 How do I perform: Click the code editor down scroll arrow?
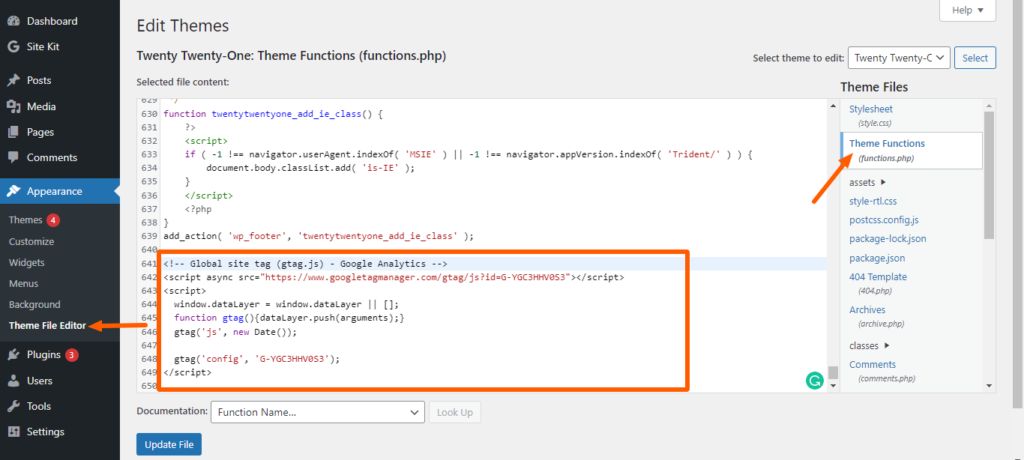tap(833, 386)
